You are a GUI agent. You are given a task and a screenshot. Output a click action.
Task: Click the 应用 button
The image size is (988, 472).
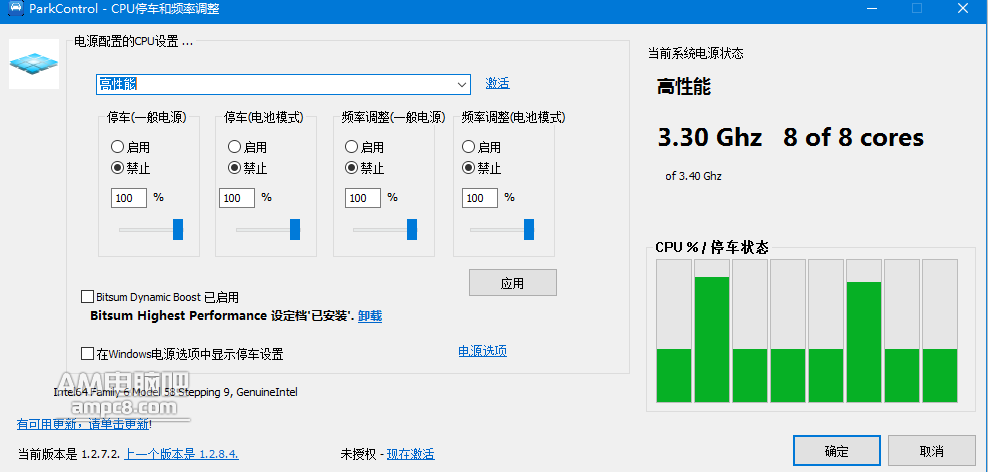point(513,283)
